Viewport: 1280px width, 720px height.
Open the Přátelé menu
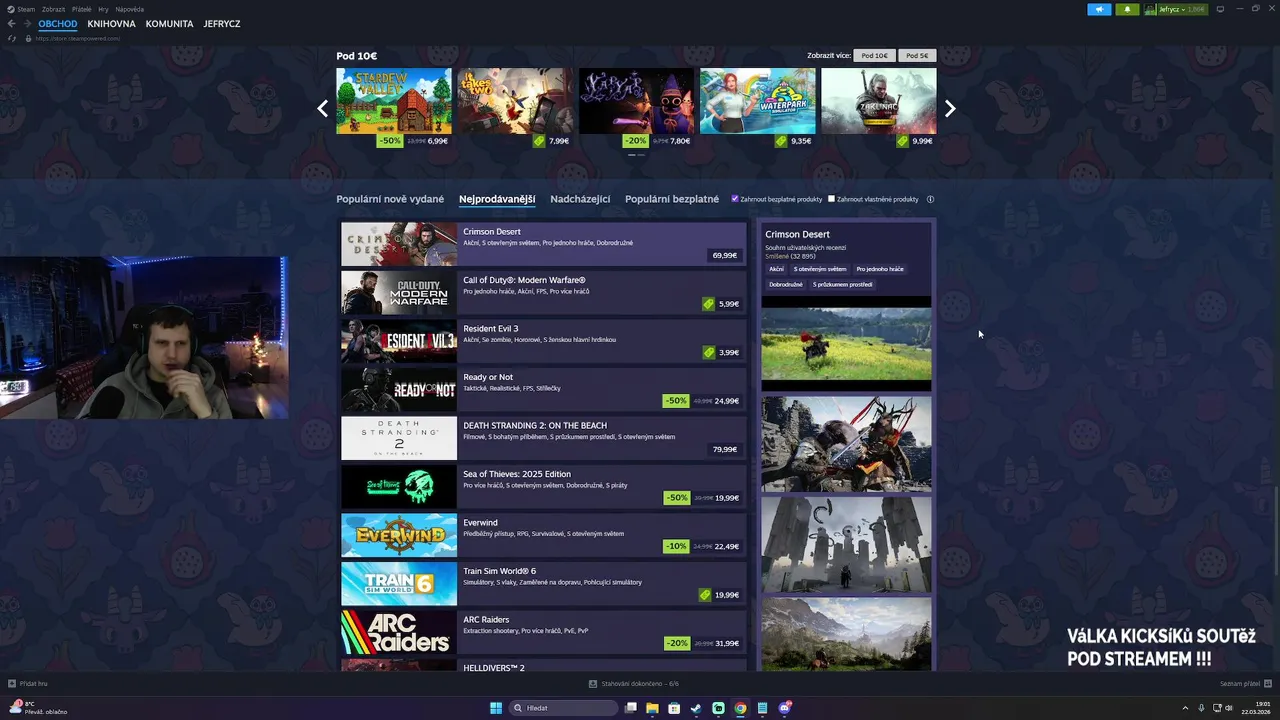82,9
